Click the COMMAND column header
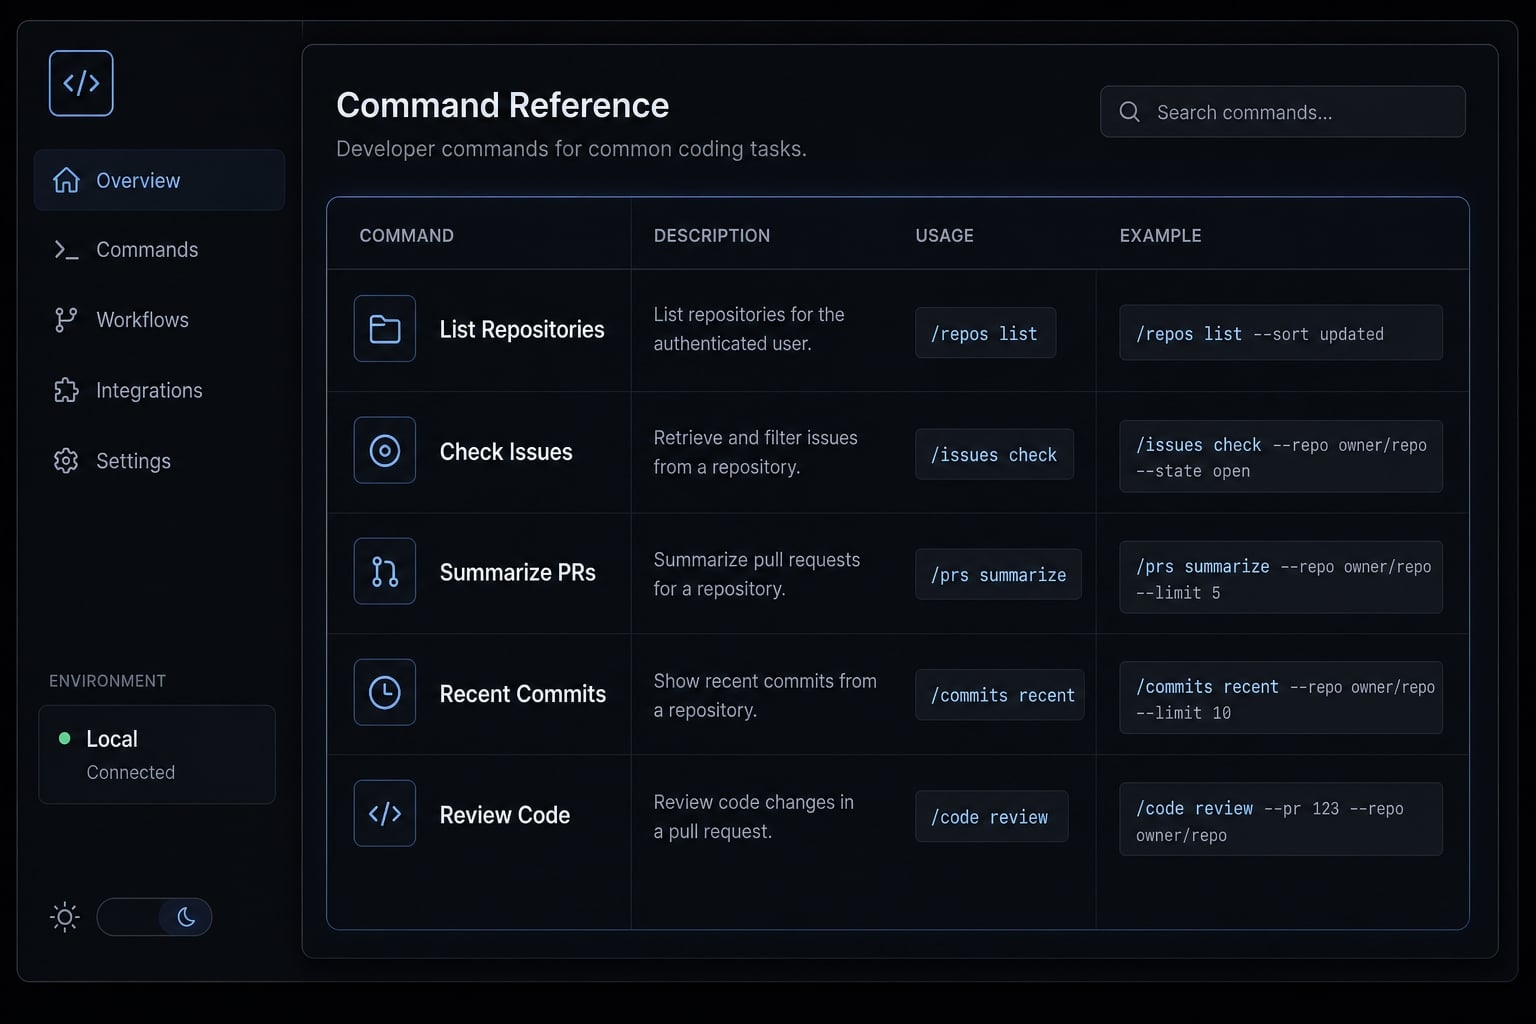Screen dimensions: 1536x1024 406,235
